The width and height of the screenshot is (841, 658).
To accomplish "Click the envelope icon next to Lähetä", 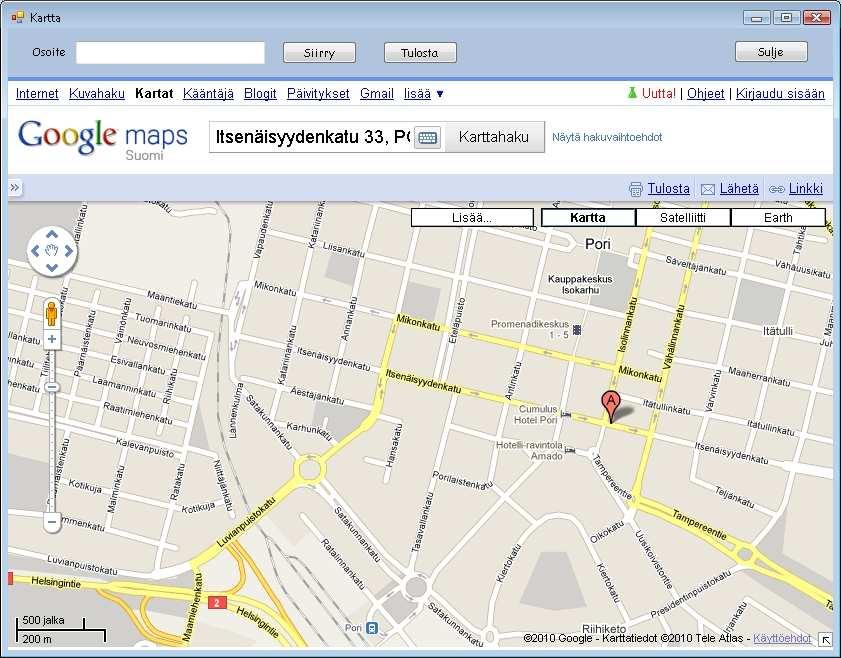I will click(708, 189).
